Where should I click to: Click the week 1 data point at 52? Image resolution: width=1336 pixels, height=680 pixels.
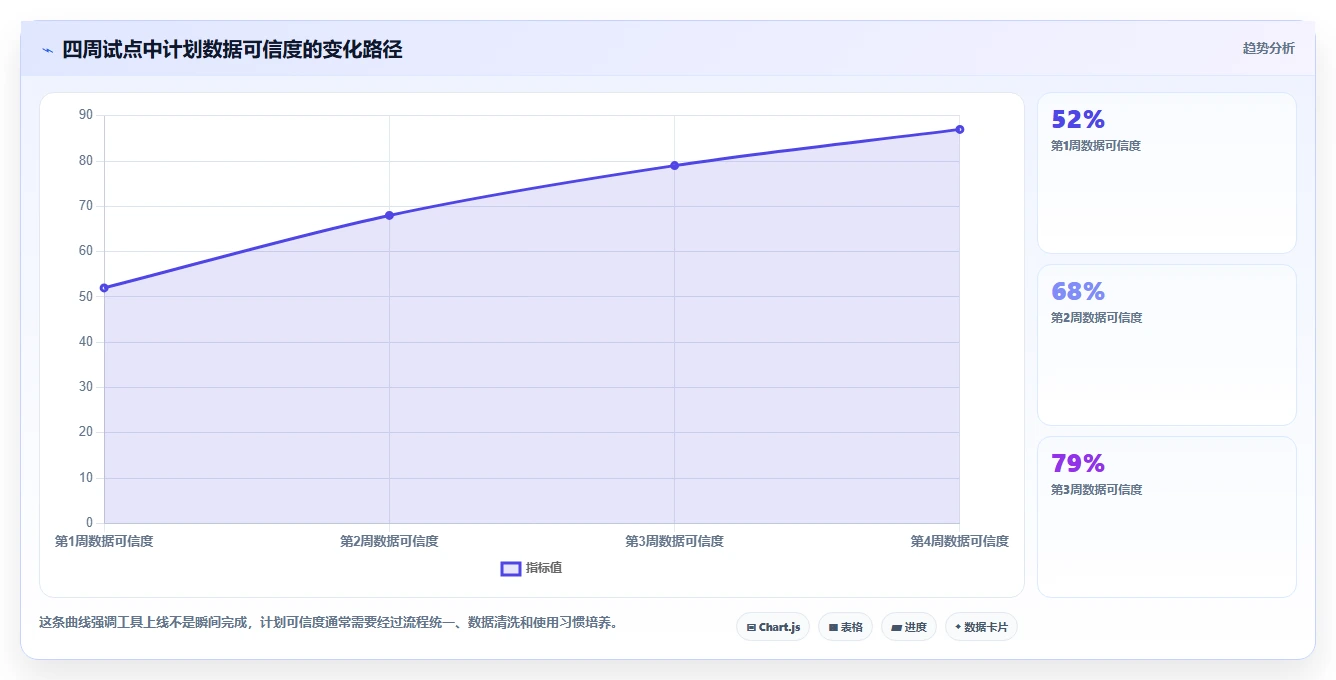click(x=104, y=288)
